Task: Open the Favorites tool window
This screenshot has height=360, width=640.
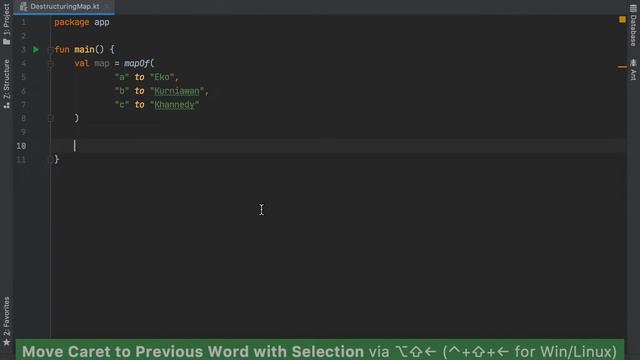Action: coord(7,321)
